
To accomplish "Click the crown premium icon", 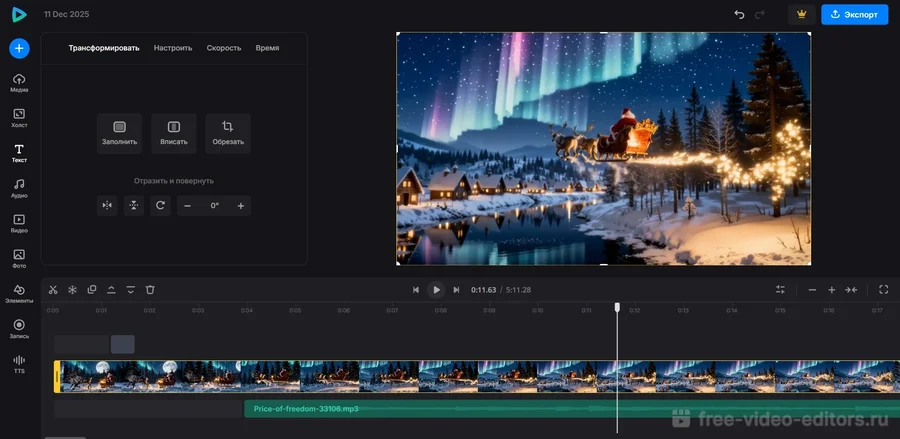I will (802, 14).
